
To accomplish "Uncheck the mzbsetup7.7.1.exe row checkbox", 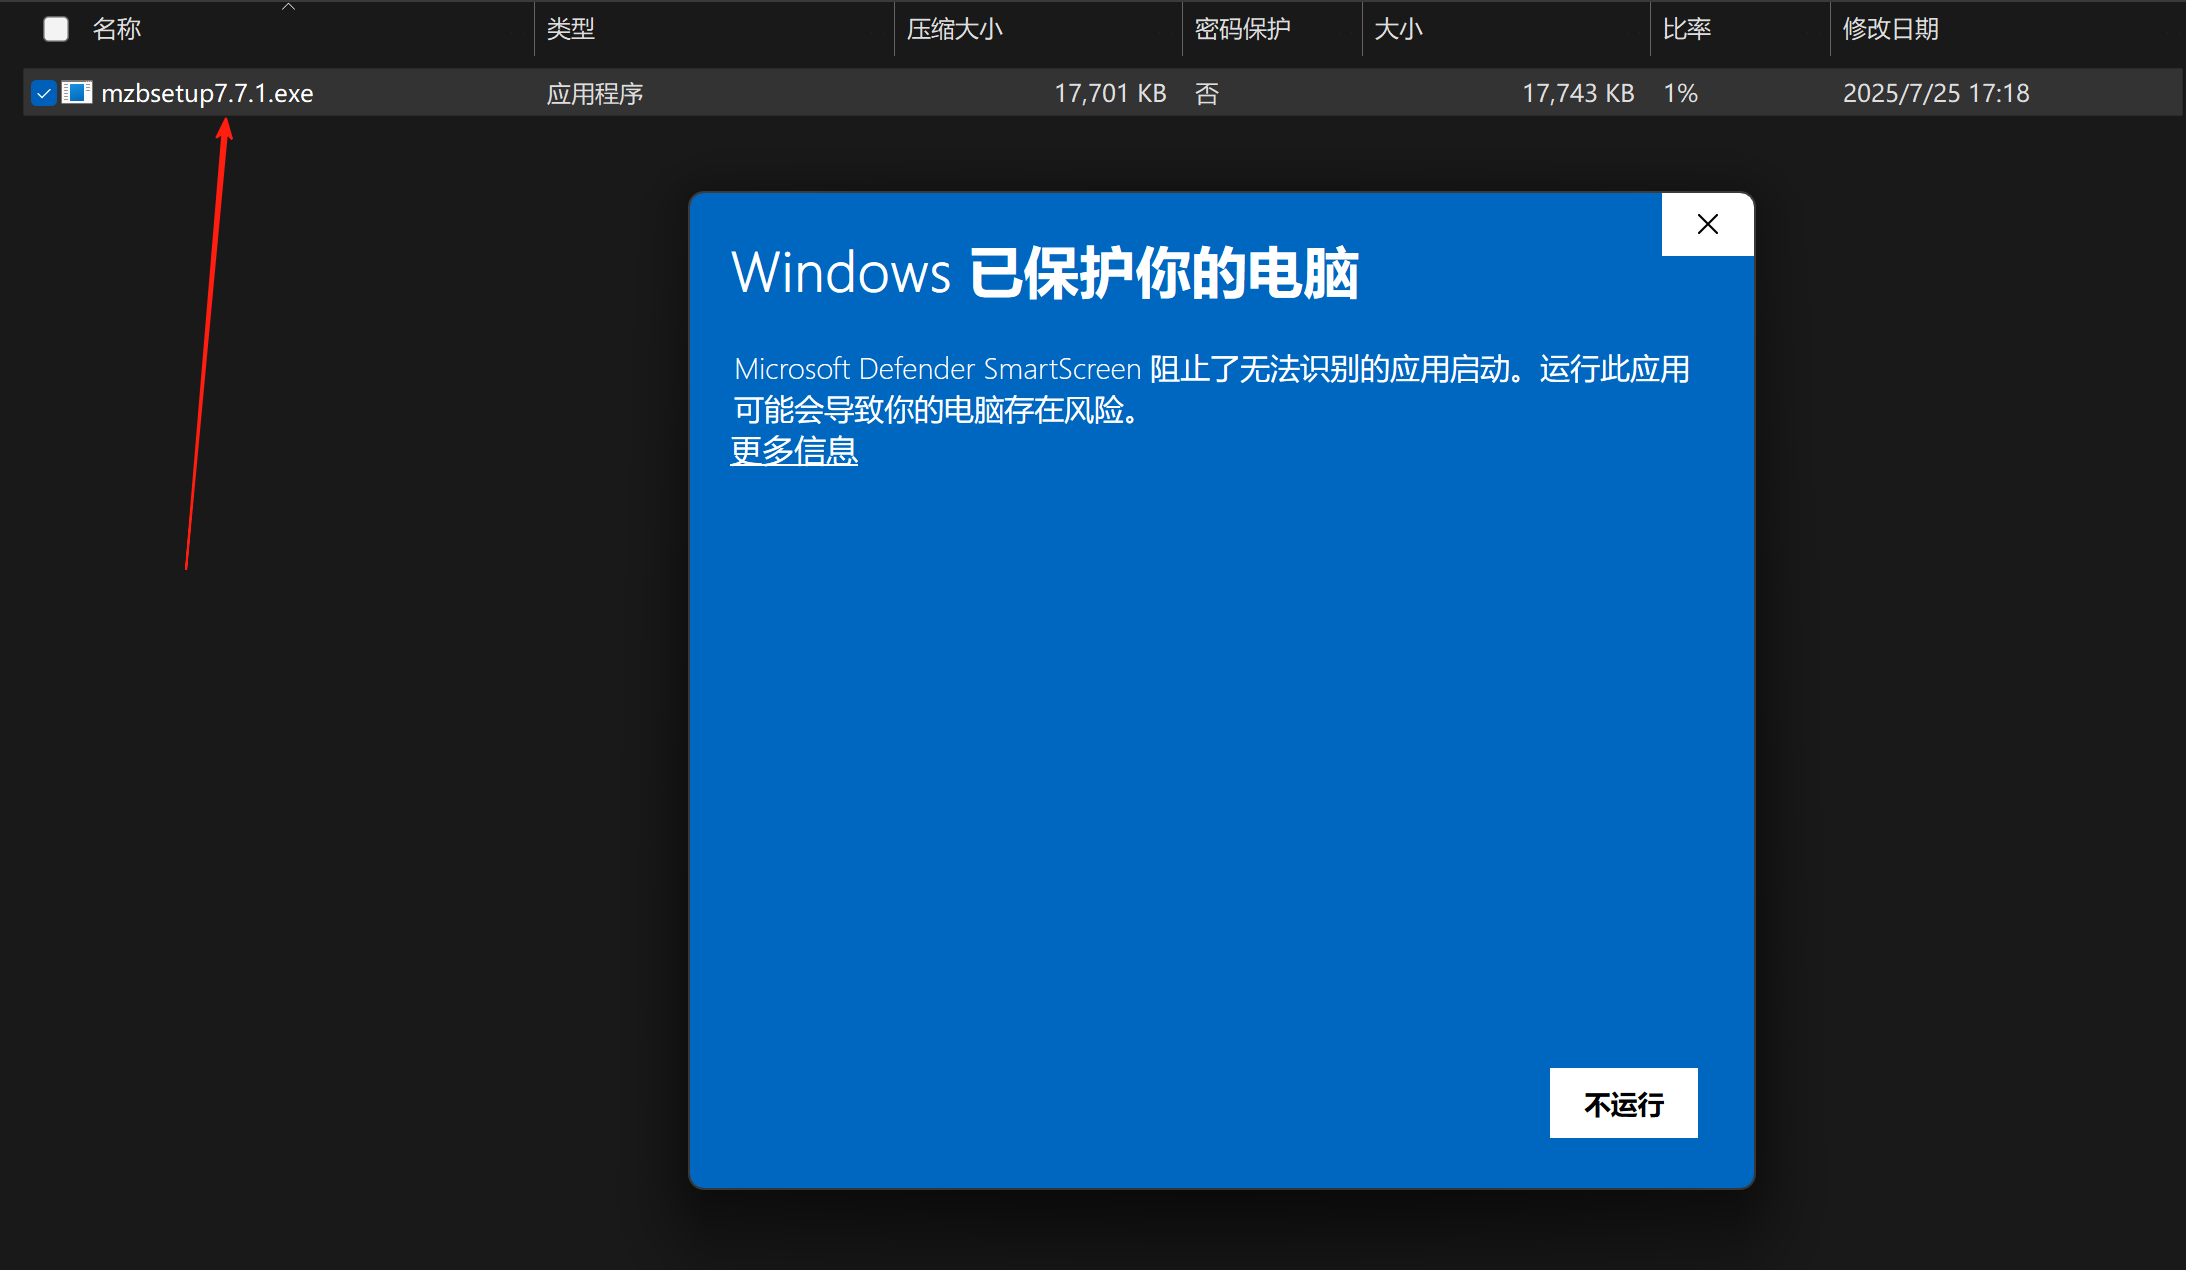I will (43, 93).
